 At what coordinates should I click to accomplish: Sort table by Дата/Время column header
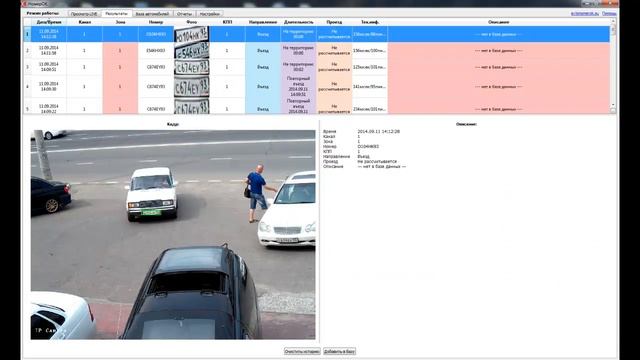pyautogui.click(x=49, y=22)
